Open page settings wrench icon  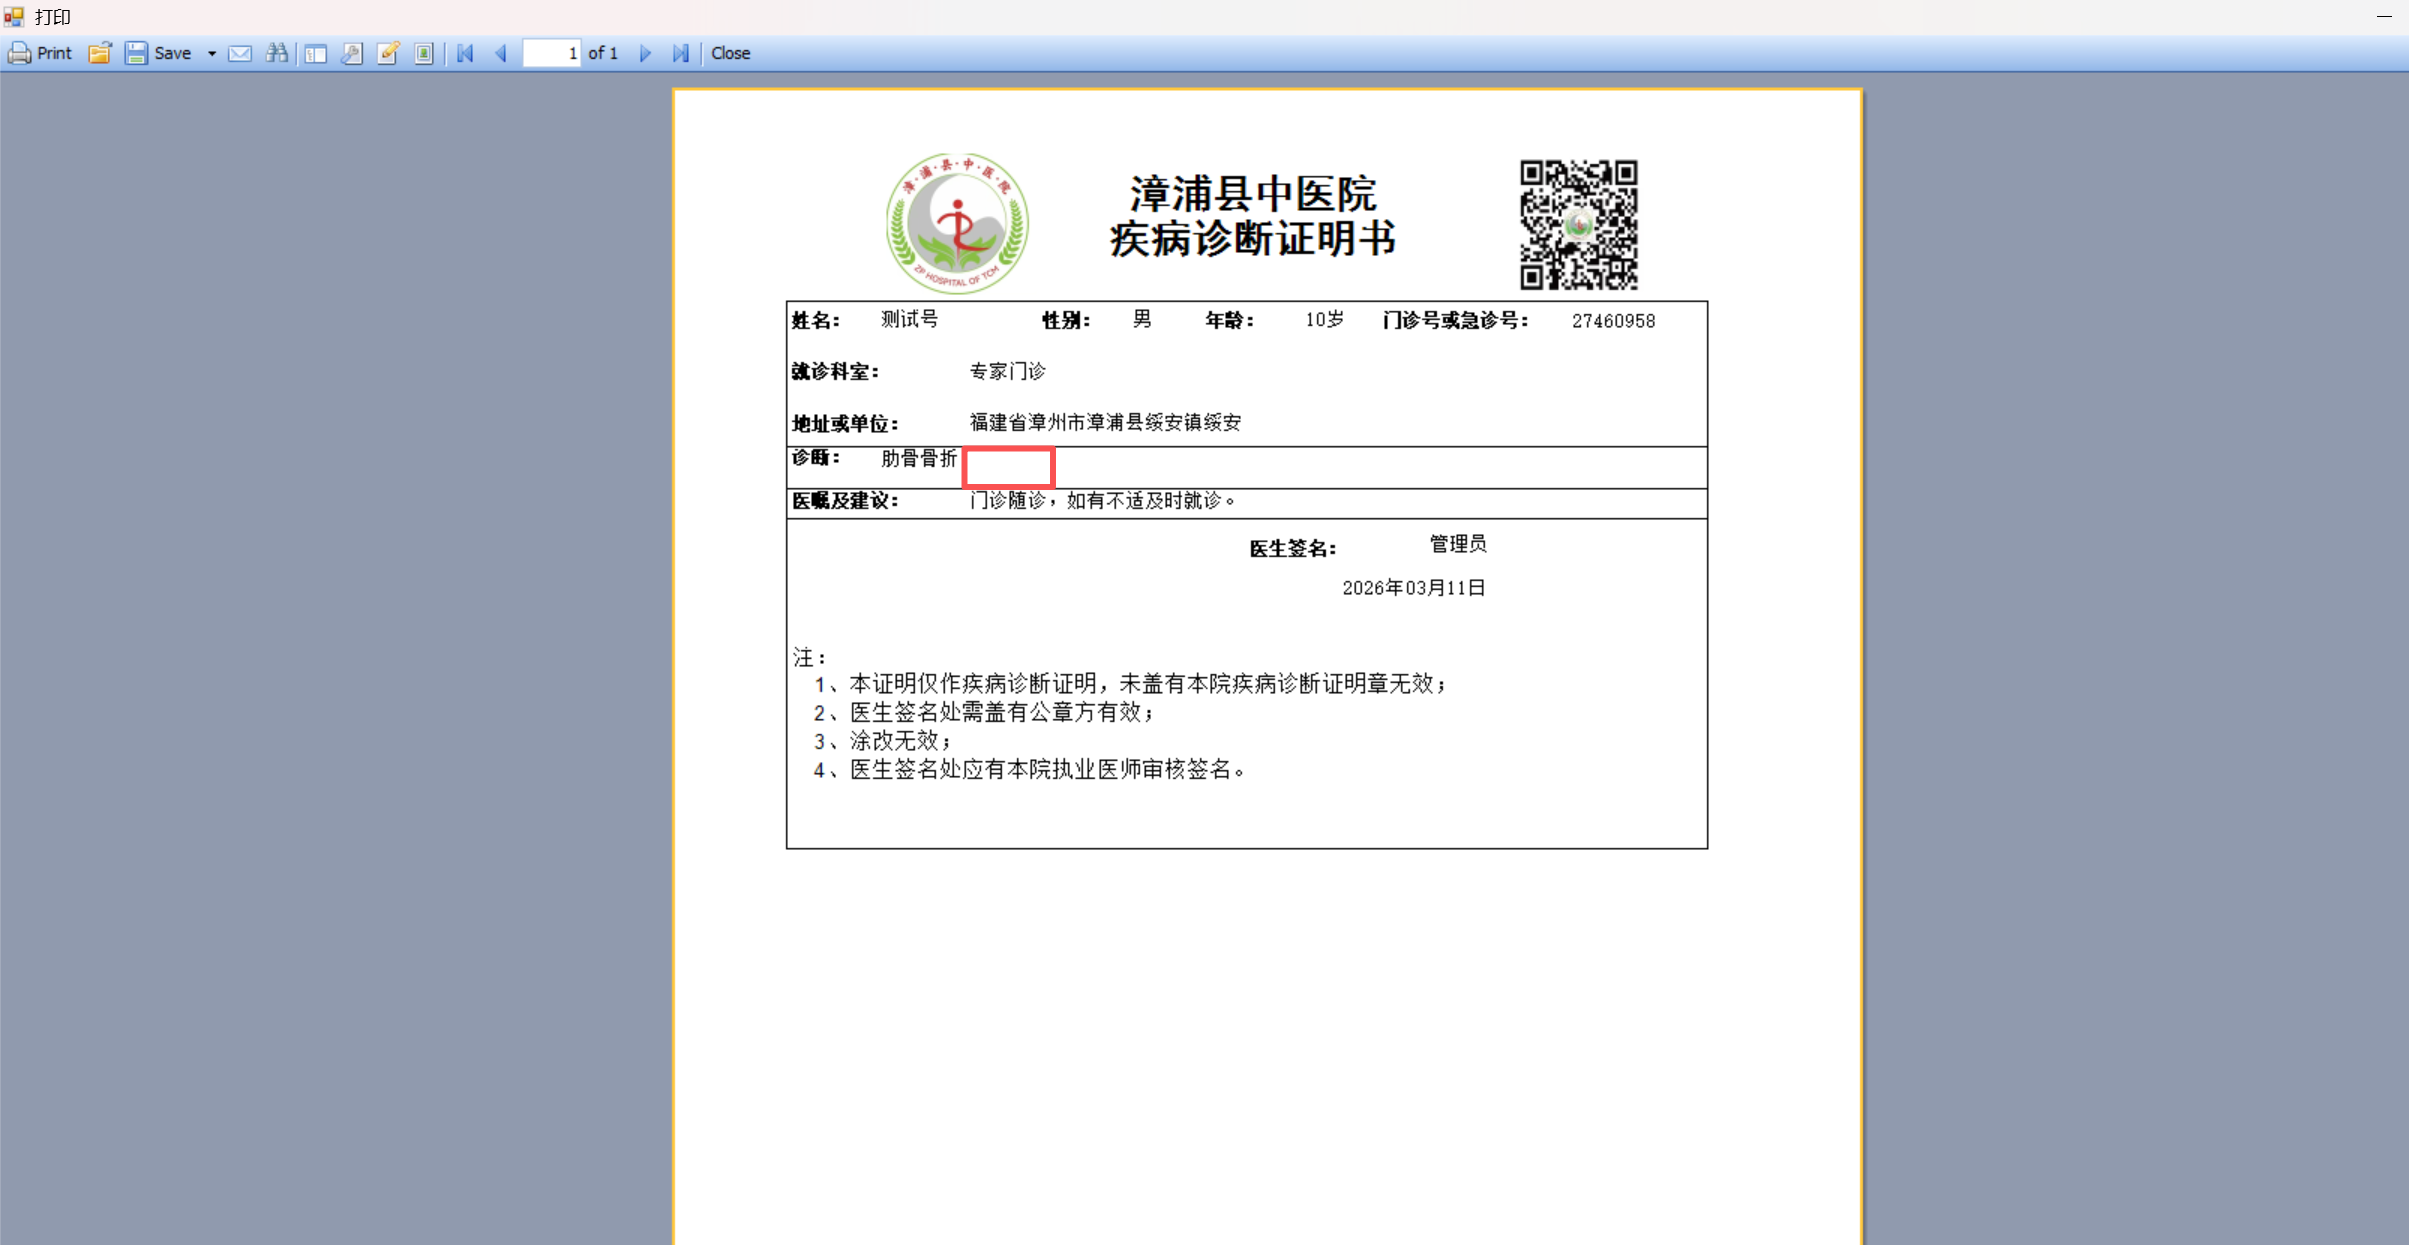(352, 53)
